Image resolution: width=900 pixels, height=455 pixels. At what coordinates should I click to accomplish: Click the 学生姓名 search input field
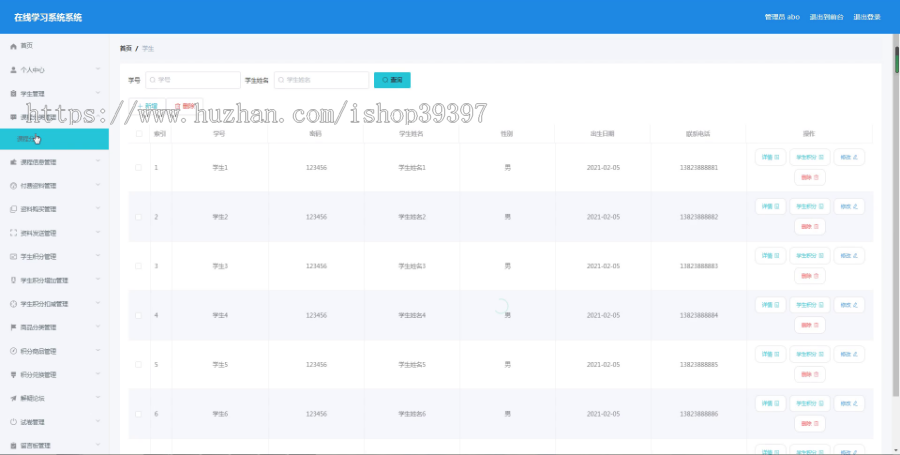(x=321, y=80)
